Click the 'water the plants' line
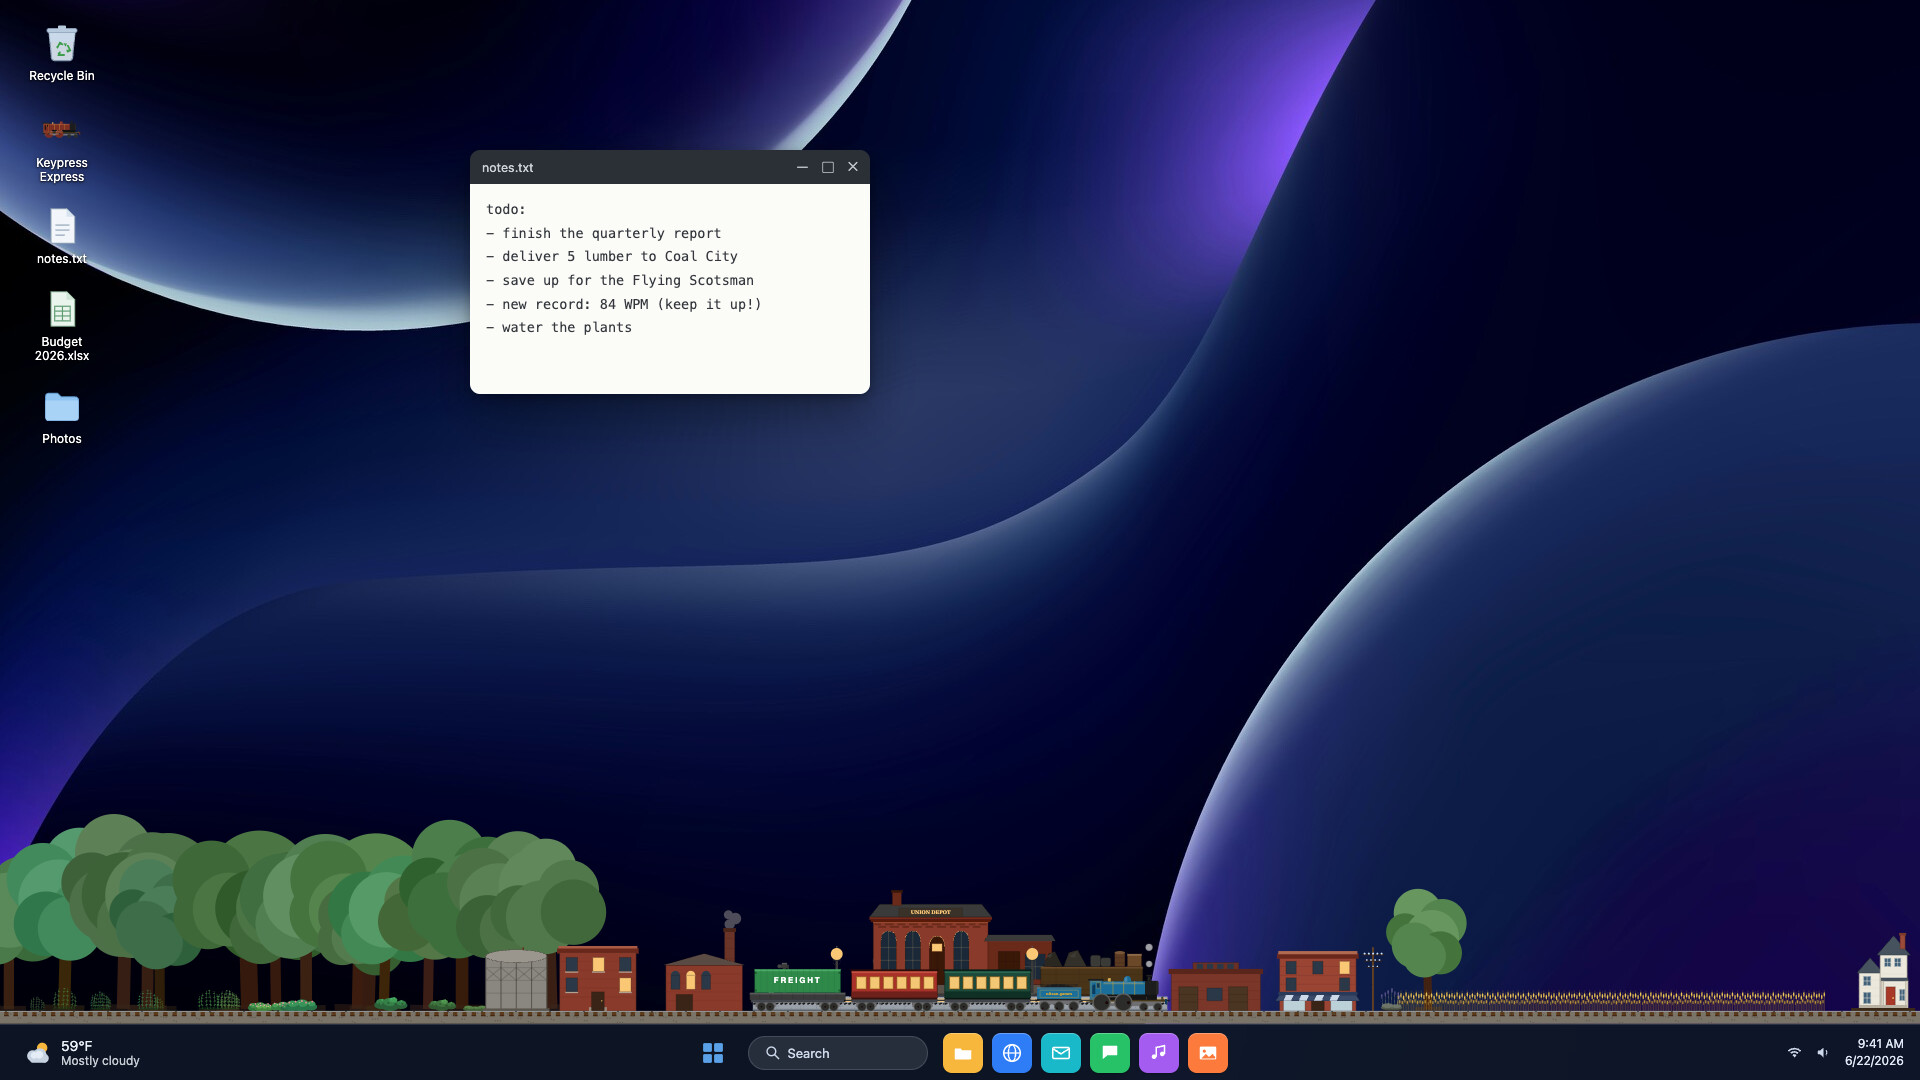Screen dimensions: 1920x1080 pos(559,327)
